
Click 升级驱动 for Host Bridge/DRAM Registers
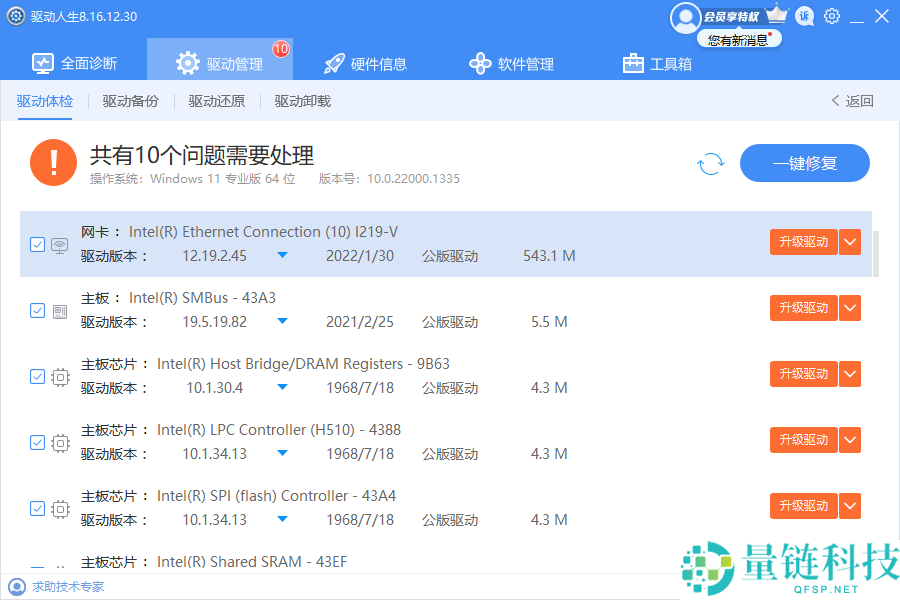tap(804, 374)
